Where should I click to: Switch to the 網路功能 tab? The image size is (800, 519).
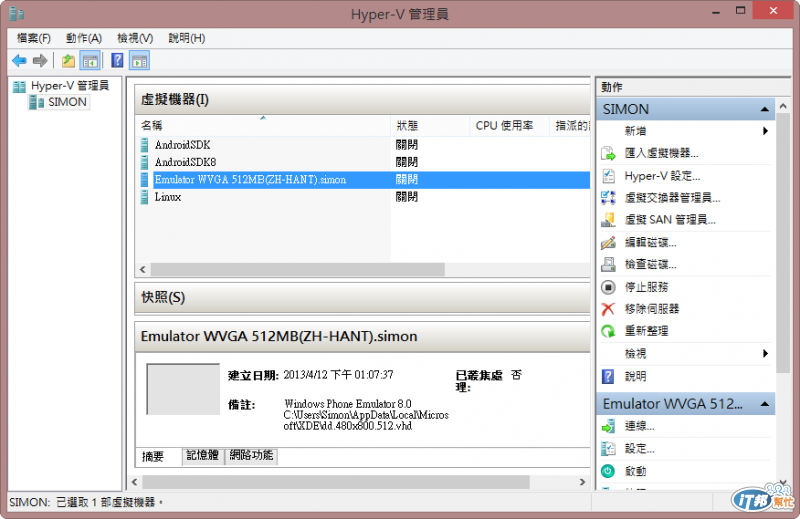pos(251,455)
